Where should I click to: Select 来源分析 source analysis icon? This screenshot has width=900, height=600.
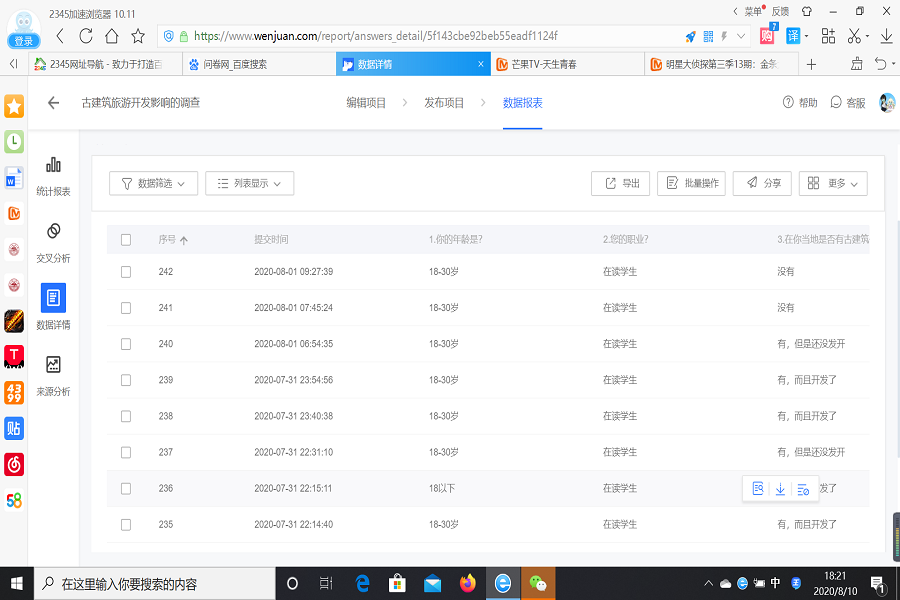(x=53, y=375)
